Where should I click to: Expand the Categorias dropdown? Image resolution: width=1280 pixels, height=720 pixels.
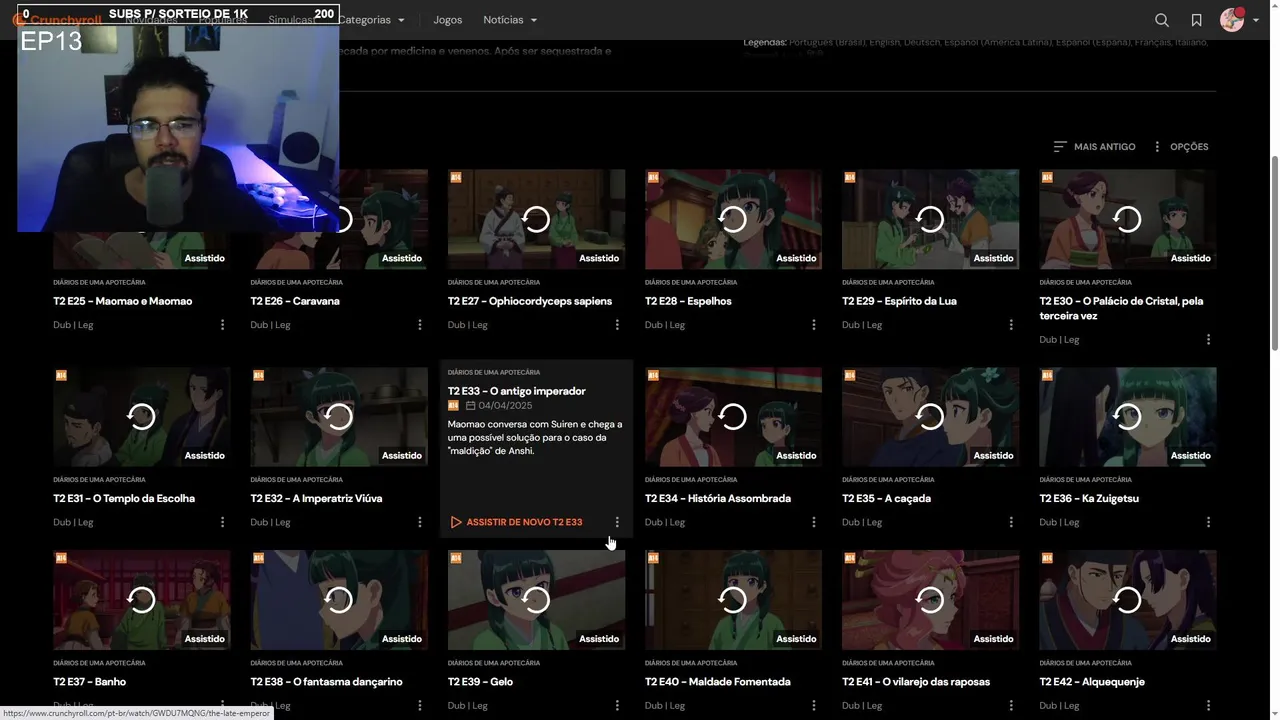(x=371, y=20)
